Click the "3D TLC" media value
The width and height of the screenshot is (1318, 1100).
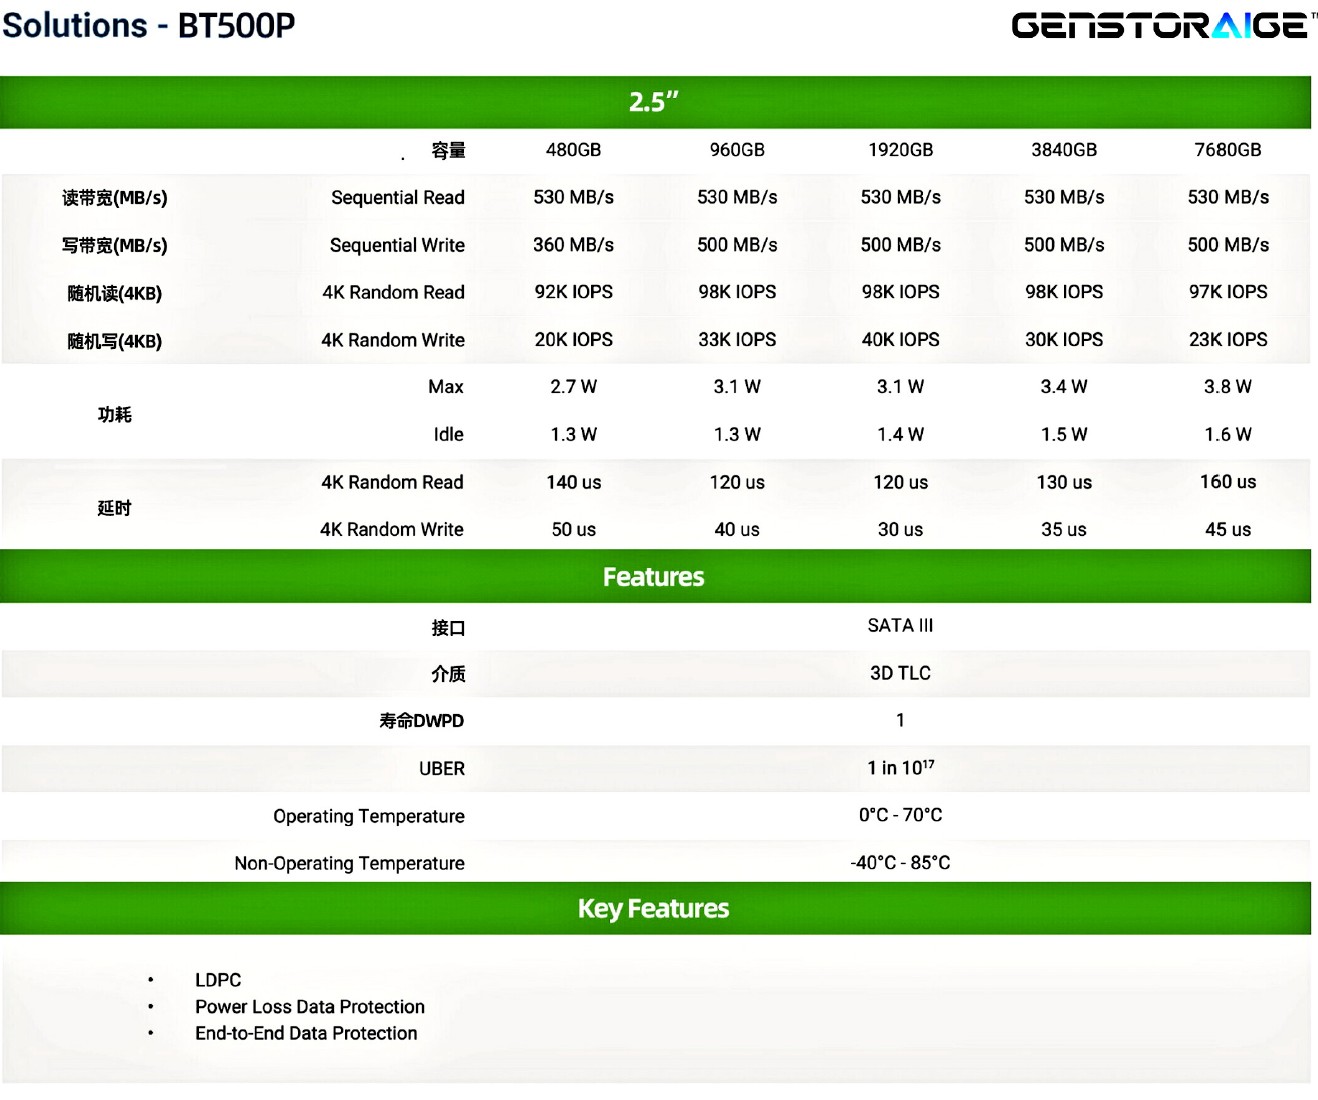(901, 674)
